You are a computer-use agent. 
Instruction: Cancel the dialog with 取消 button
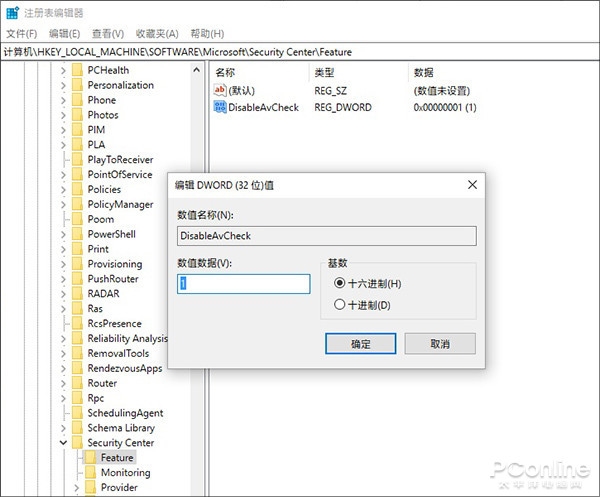(440, 344)
